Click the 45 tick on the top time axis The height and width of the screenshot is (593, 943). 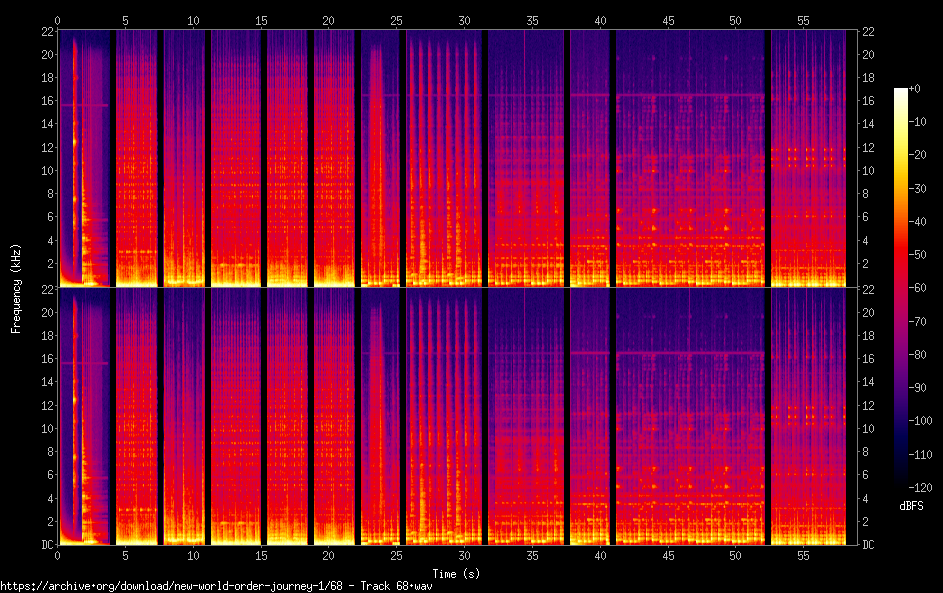(x=668, y=19)
